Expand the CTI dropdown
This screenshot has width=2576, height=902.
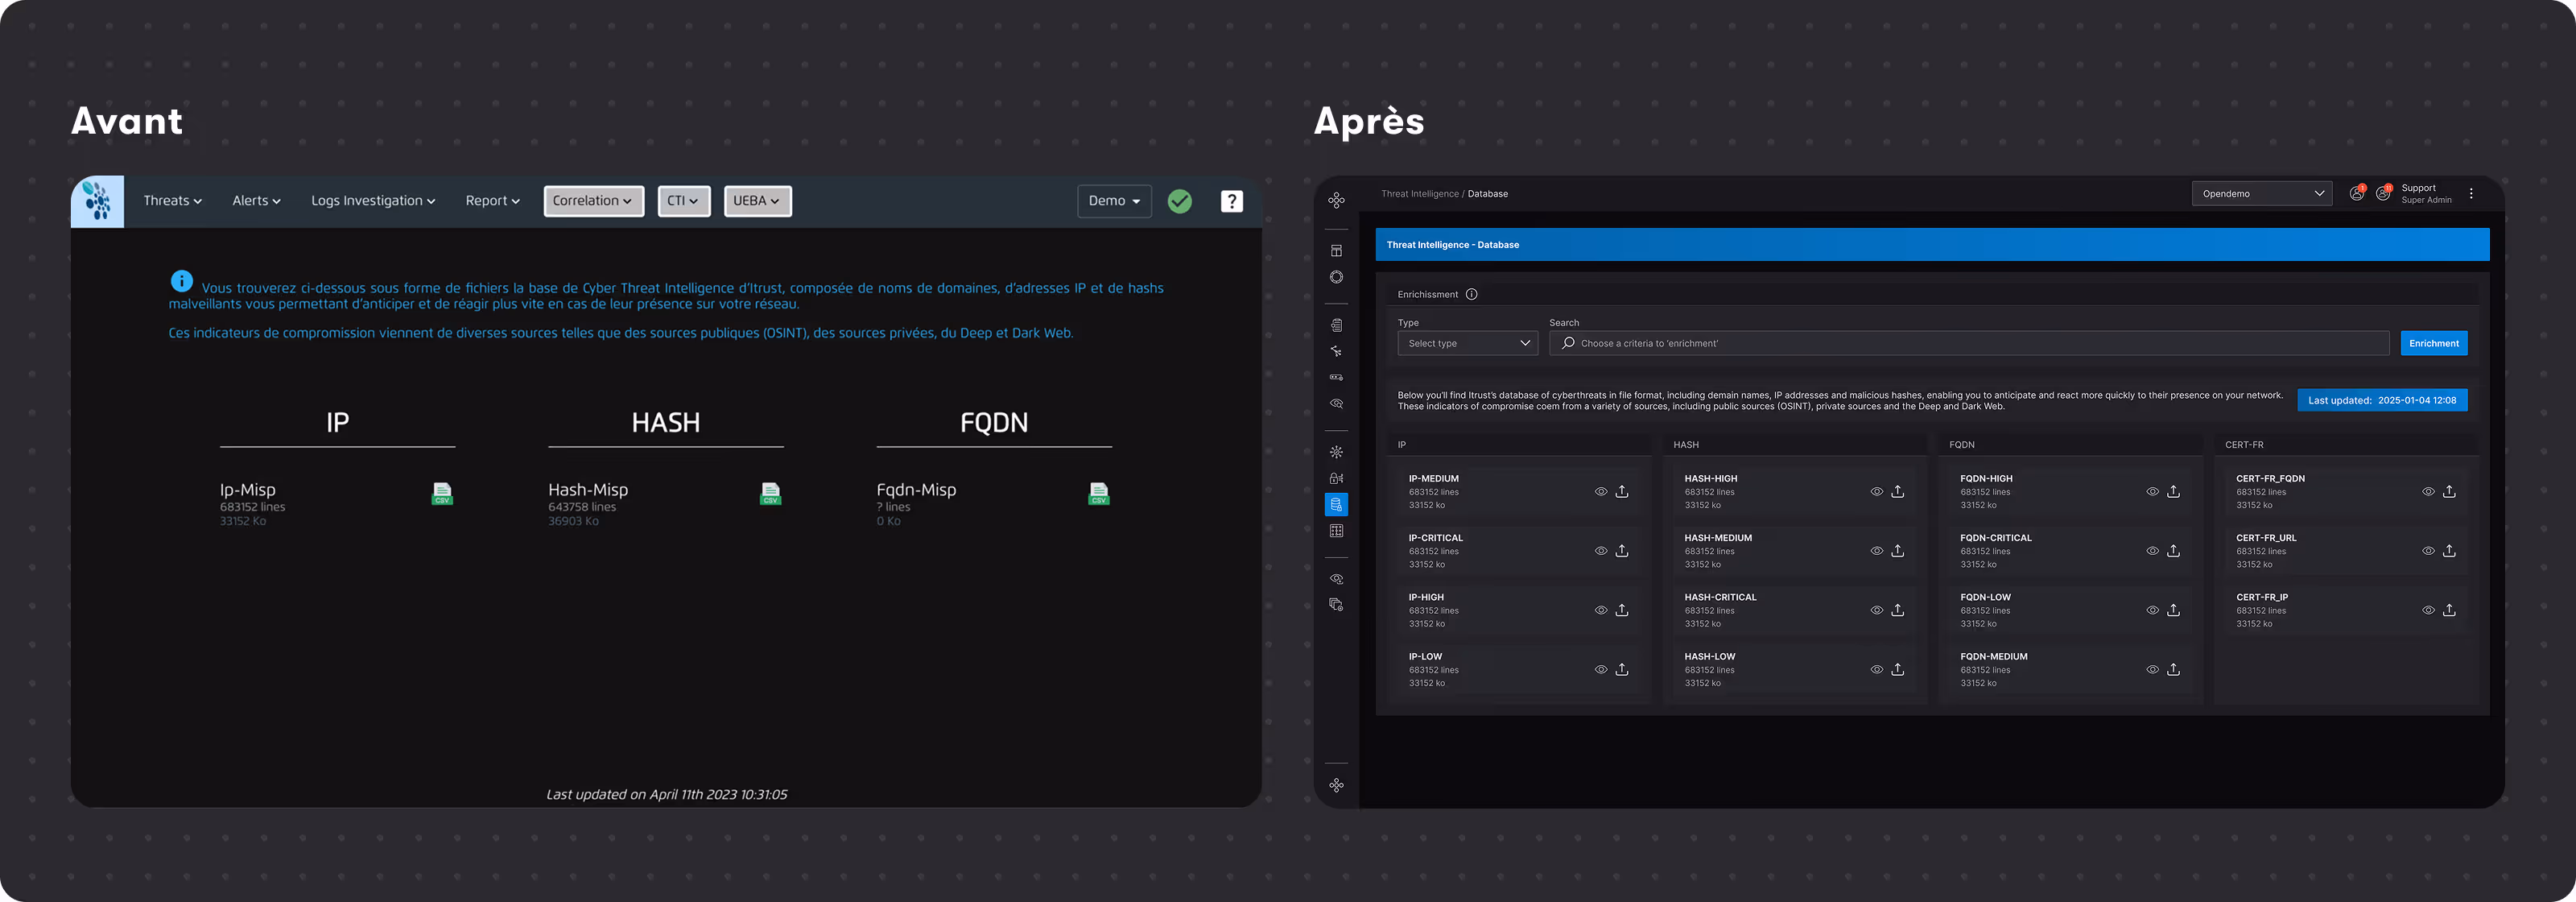tap(683, 201)
